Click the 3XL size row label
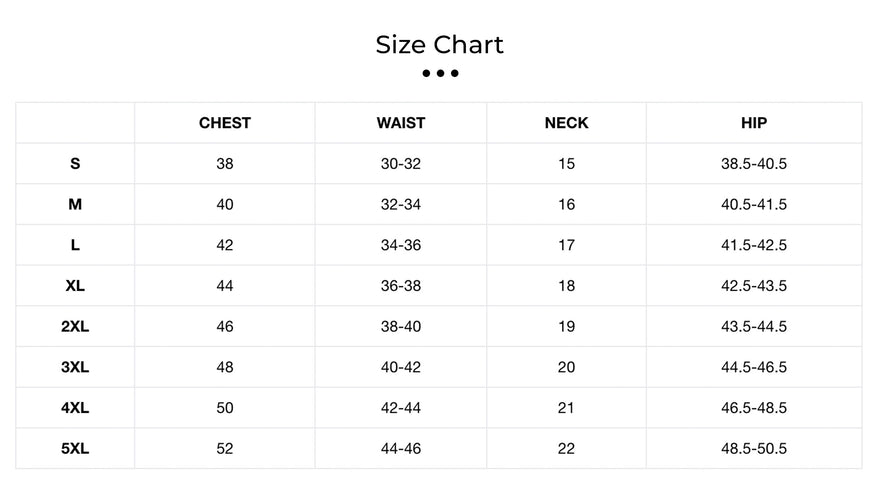This screenshot has height=486, width=880. pos(75,367)
